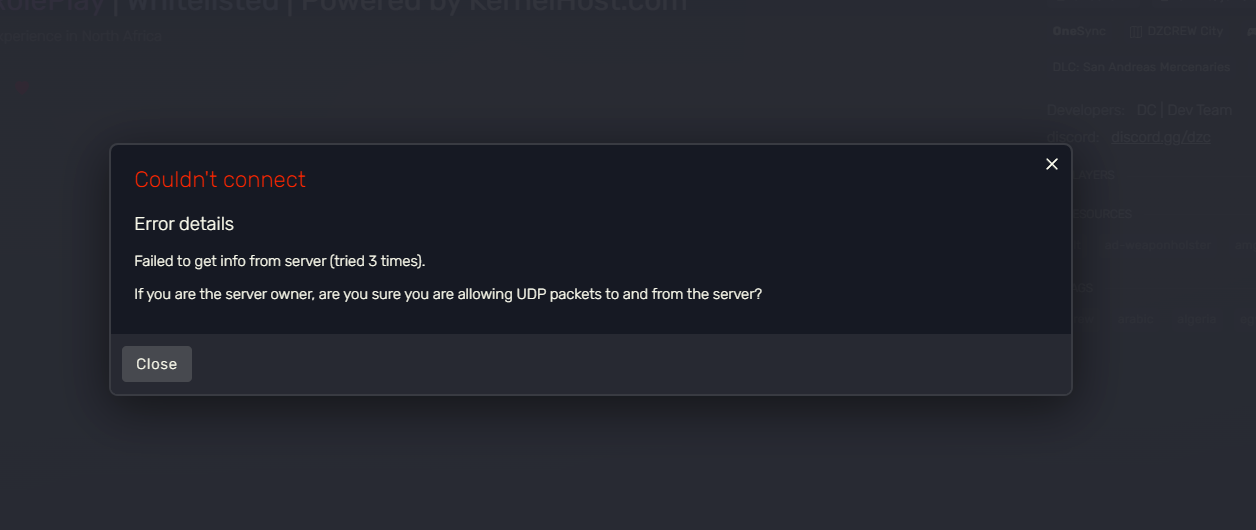Dismiss the error dialog with the X icon
This screenshot has width=1256, height=530.
click(1051, 164)
